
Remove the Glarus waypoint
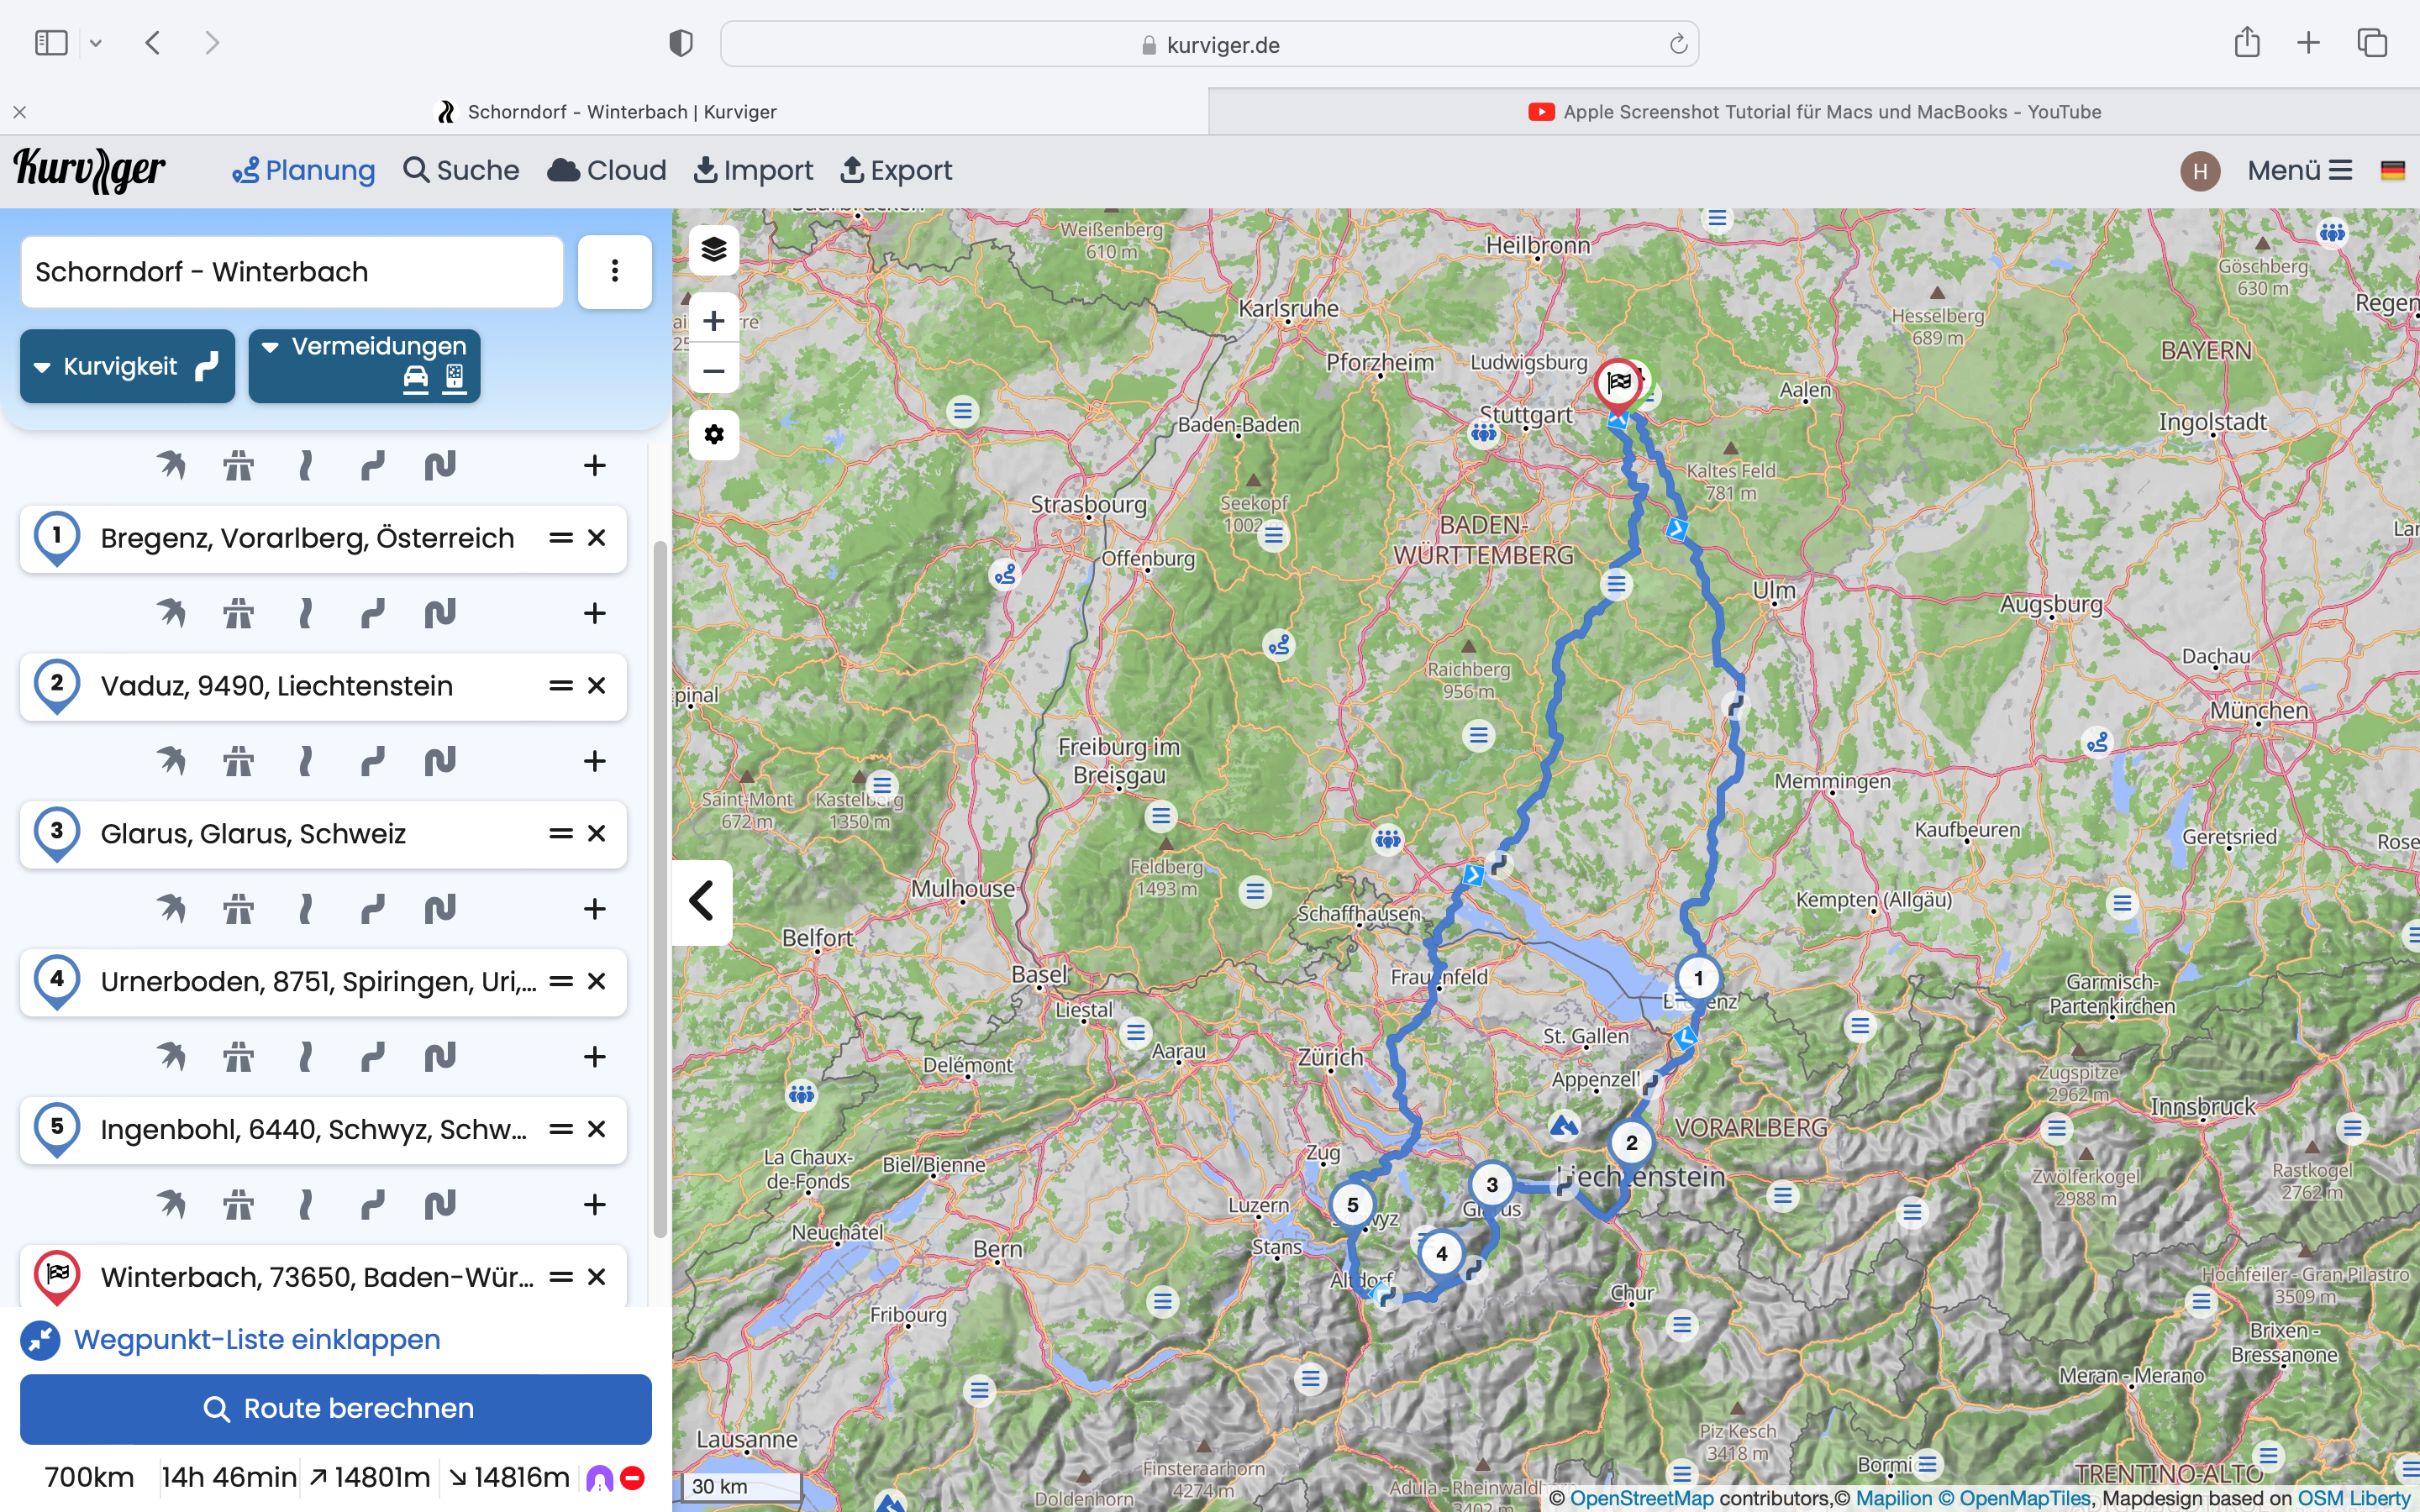tap(597, 833)
